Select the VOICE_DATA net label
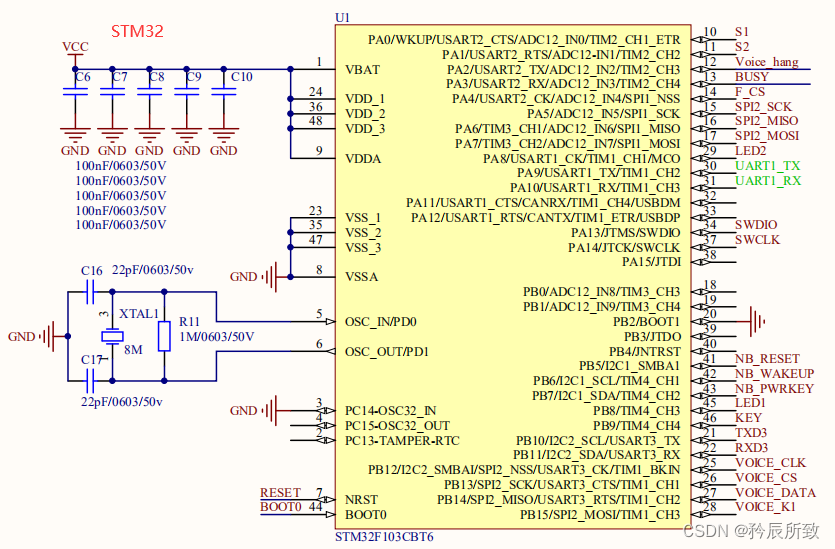 coord(775,492)
